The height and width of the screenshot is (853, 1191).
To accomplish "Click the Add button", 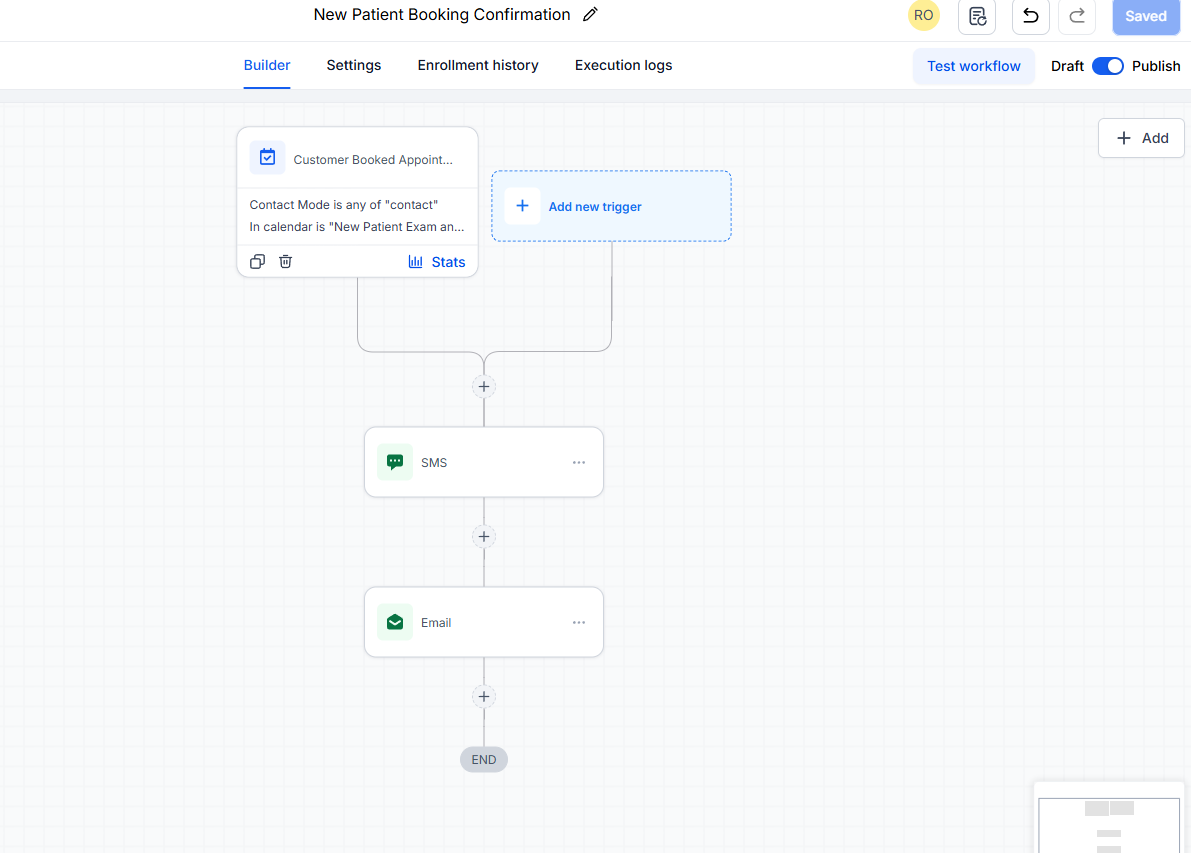I will point(1142,138).
